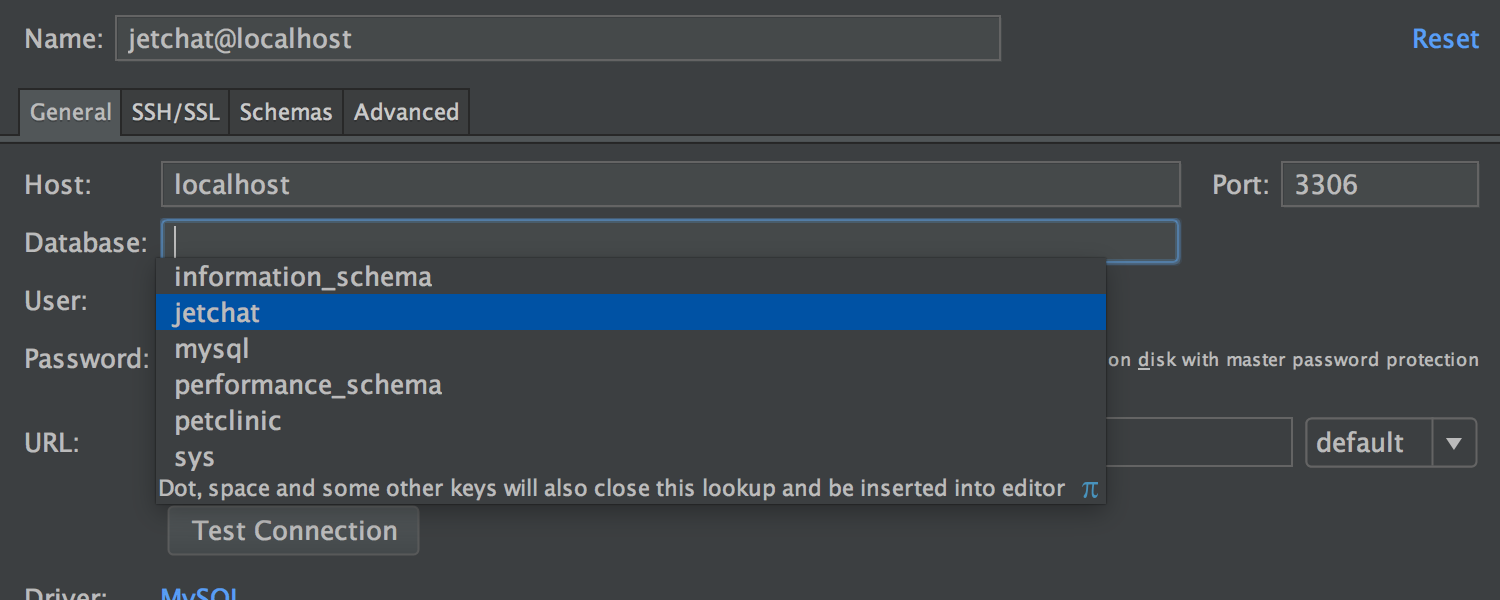1500x600 pixels.
Task: Click the Reset link
Action: click(x=1445, y=38)
